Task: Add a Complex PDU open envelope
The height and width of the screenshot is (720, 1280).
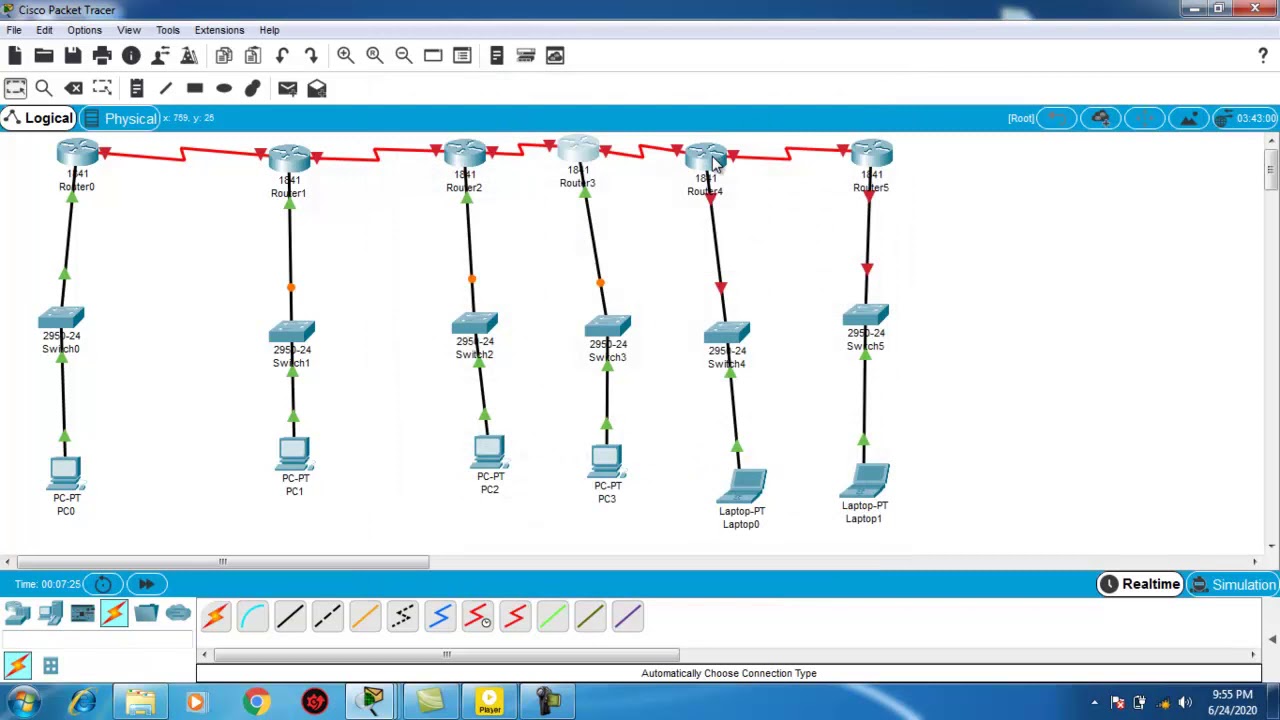Action: point(317,89)
